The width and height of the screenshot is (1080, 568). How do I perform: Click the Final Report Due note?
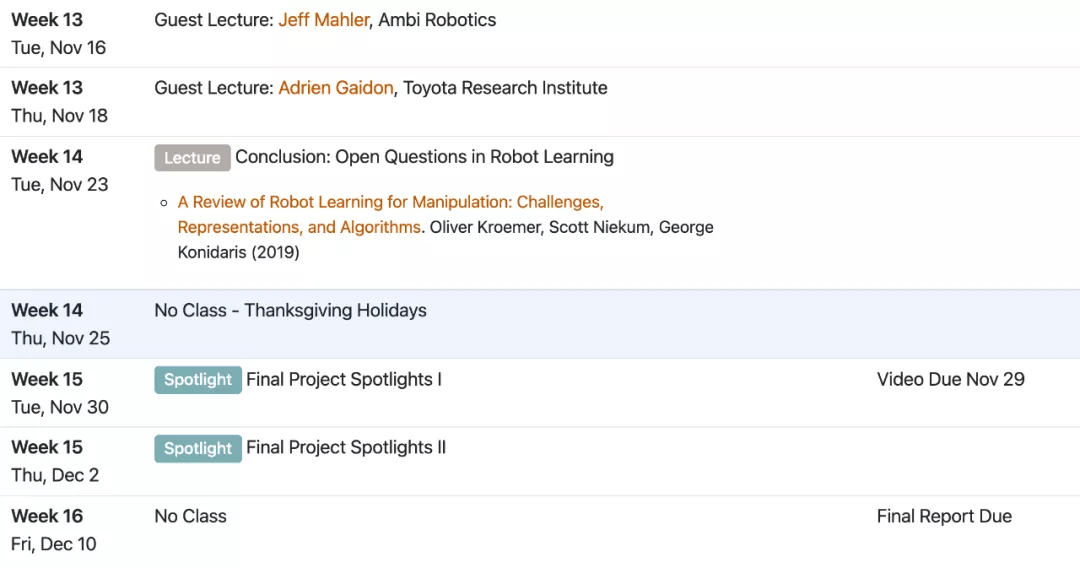[x=944, y=516]
